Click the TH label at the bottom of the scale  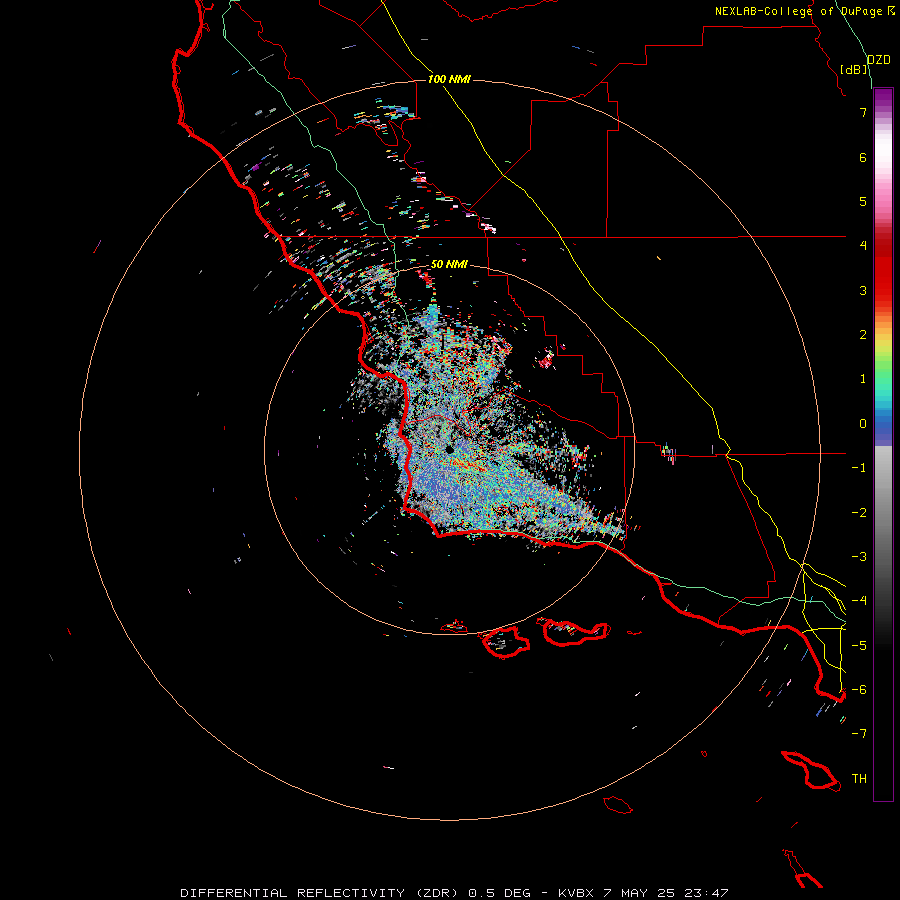click(x=859, y=779)
